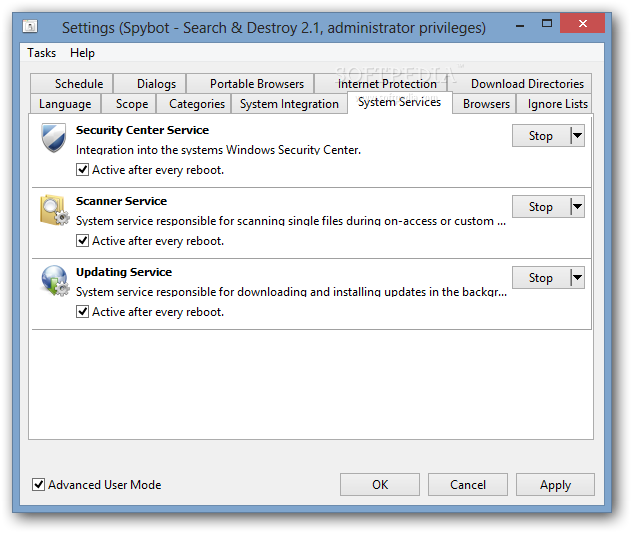
Task: Switch to the Categories tab
Action: [x=194, y=104]
